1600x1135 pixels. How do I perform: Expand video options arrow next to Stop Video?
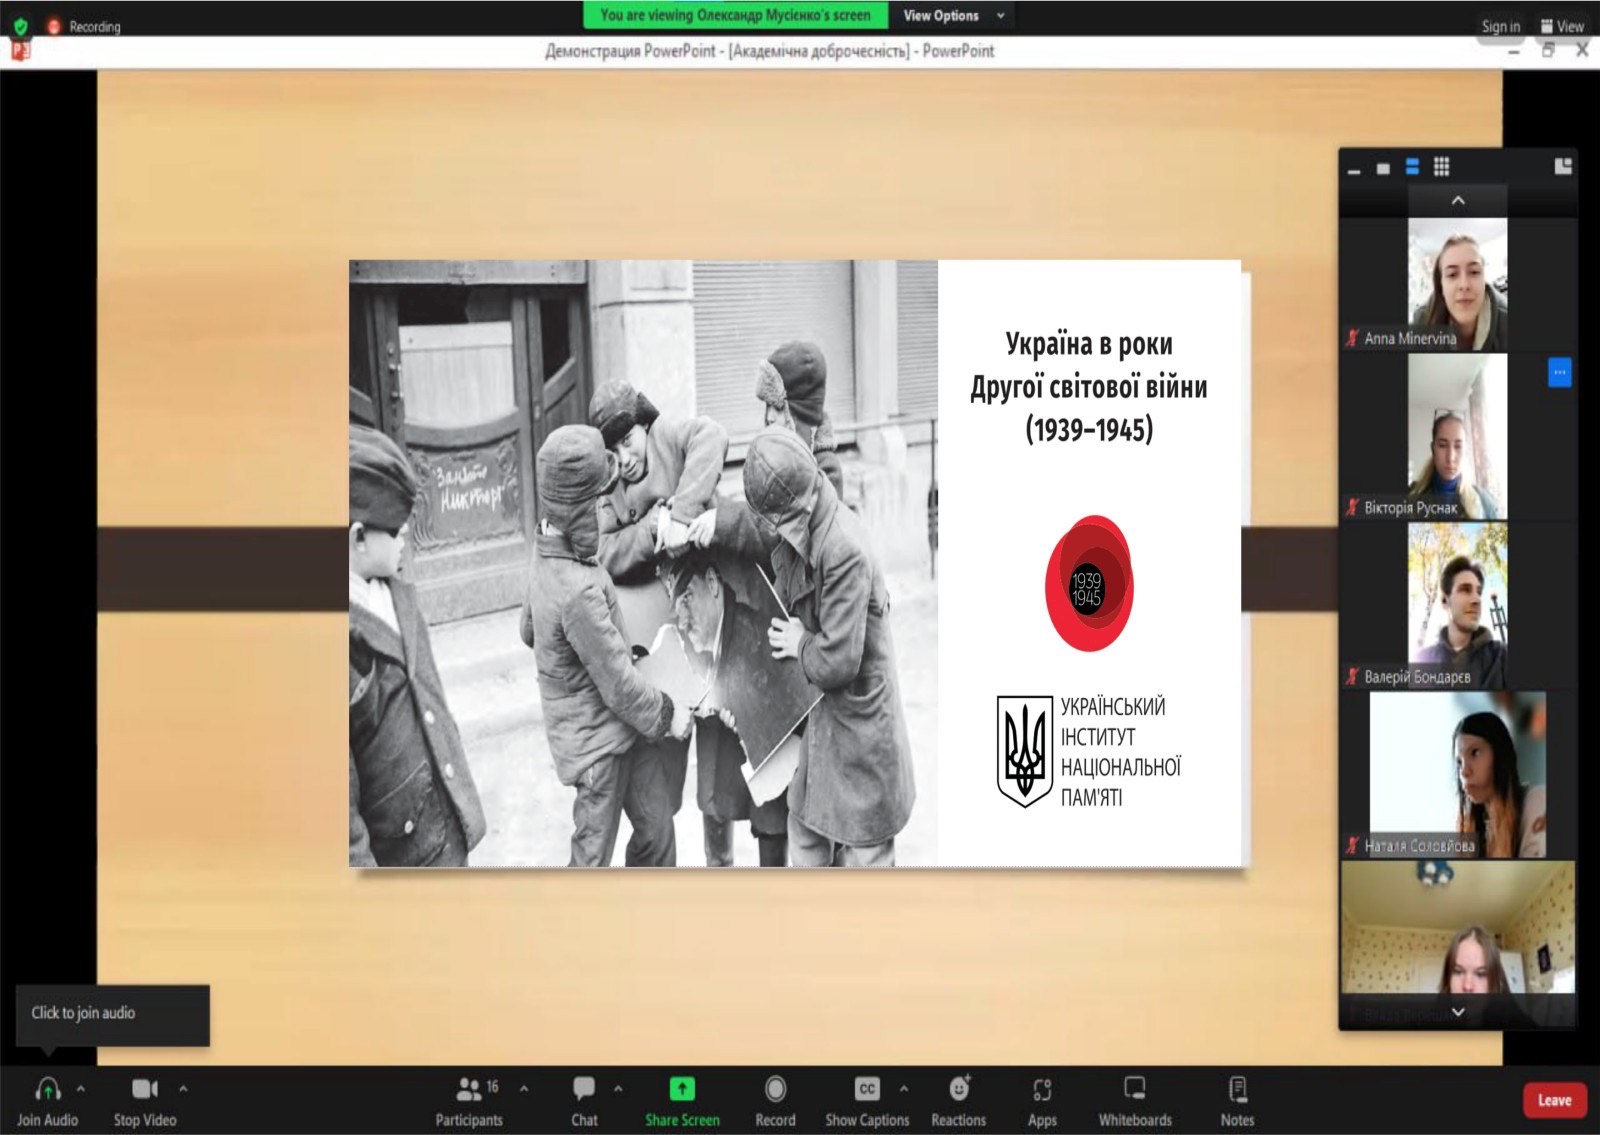tap(183, 1089)
